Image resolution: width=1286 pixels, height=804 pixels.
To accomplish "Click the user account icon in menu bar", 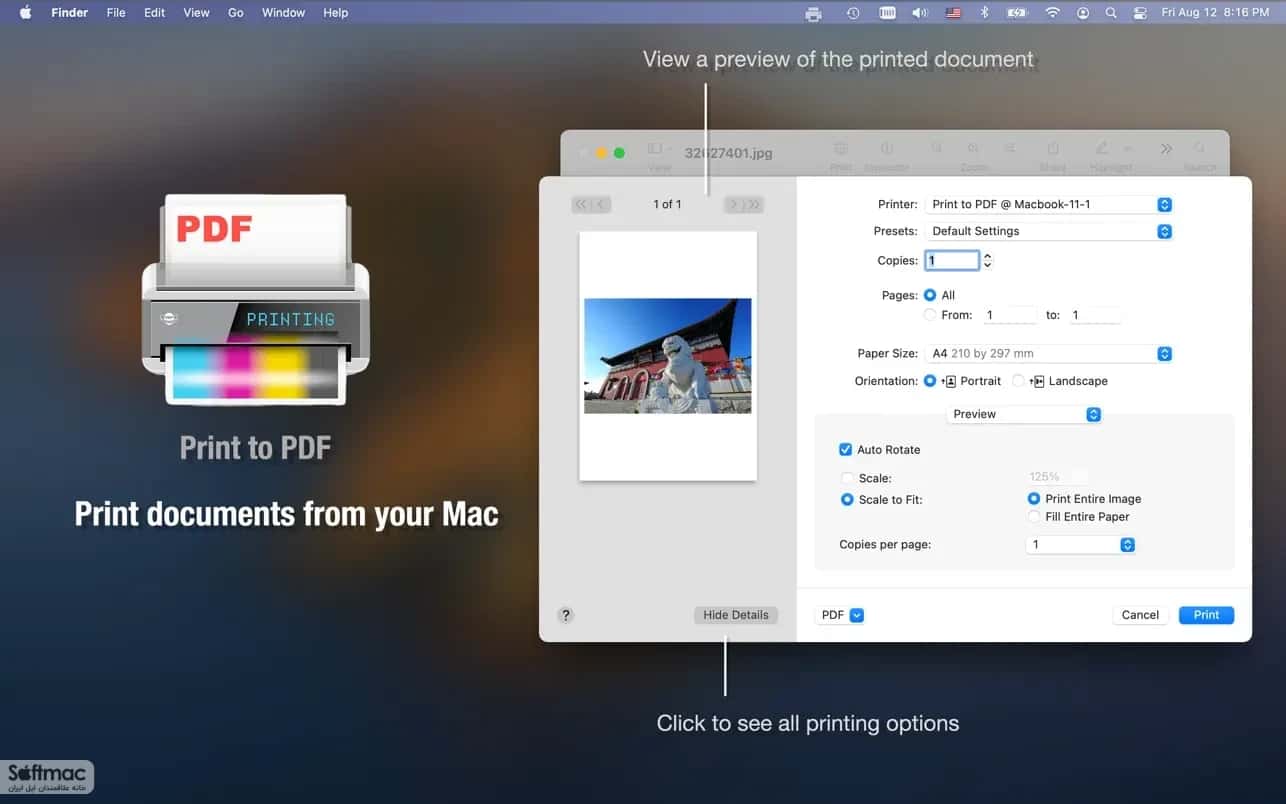I will coord(1083,13).
